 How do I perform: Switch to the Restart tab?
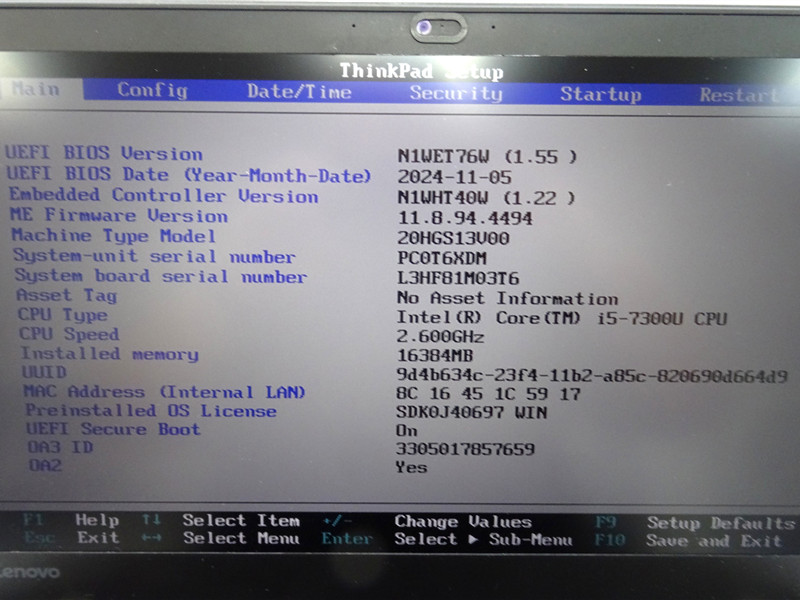(x=738, y=95)
